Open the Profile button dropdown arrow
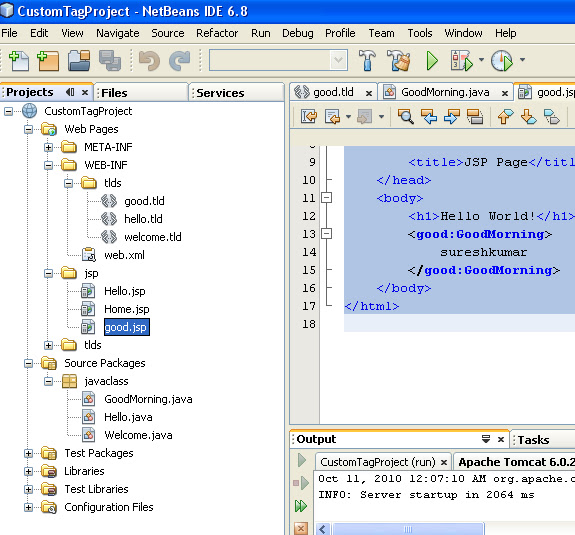This screenshot has width=575, height=535. point(522,59)
